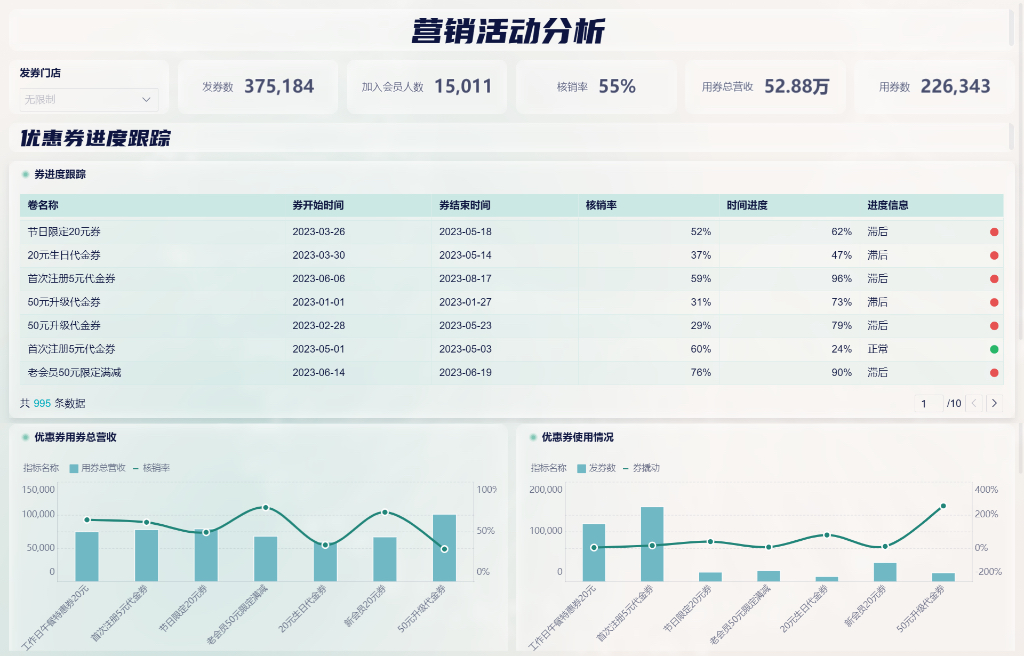1024x656 pixels.
Task: Click red status dot in 老会员50元限定满减 row
Action: pyautogui.click(x=994, y=373)
